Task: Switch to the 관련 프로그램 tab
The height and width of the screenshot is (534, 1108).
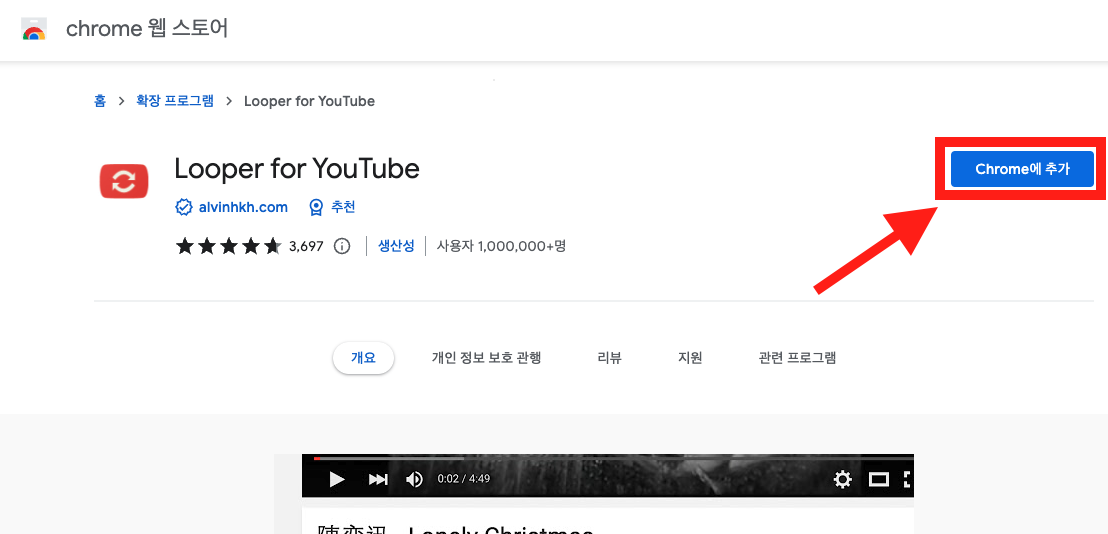Action: tap(797, 357)
